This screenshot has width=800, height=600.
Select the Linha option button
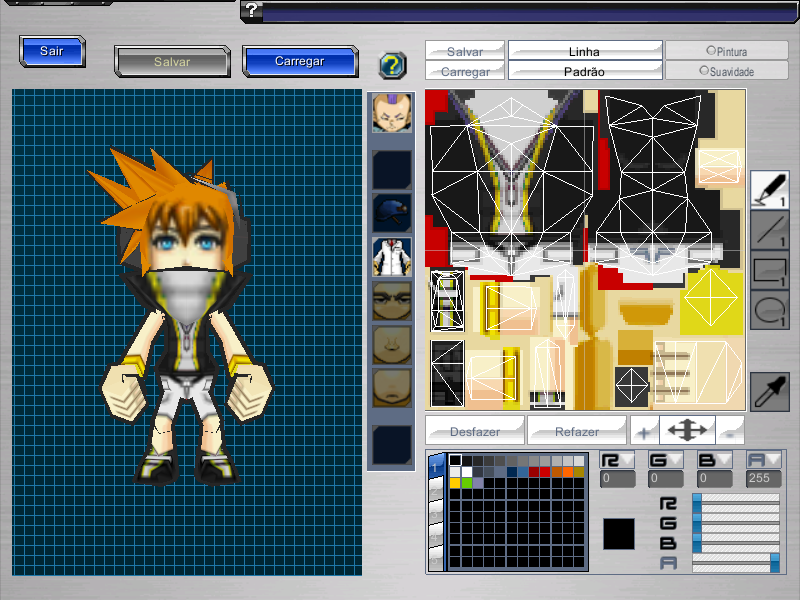(x=585, y=51)
